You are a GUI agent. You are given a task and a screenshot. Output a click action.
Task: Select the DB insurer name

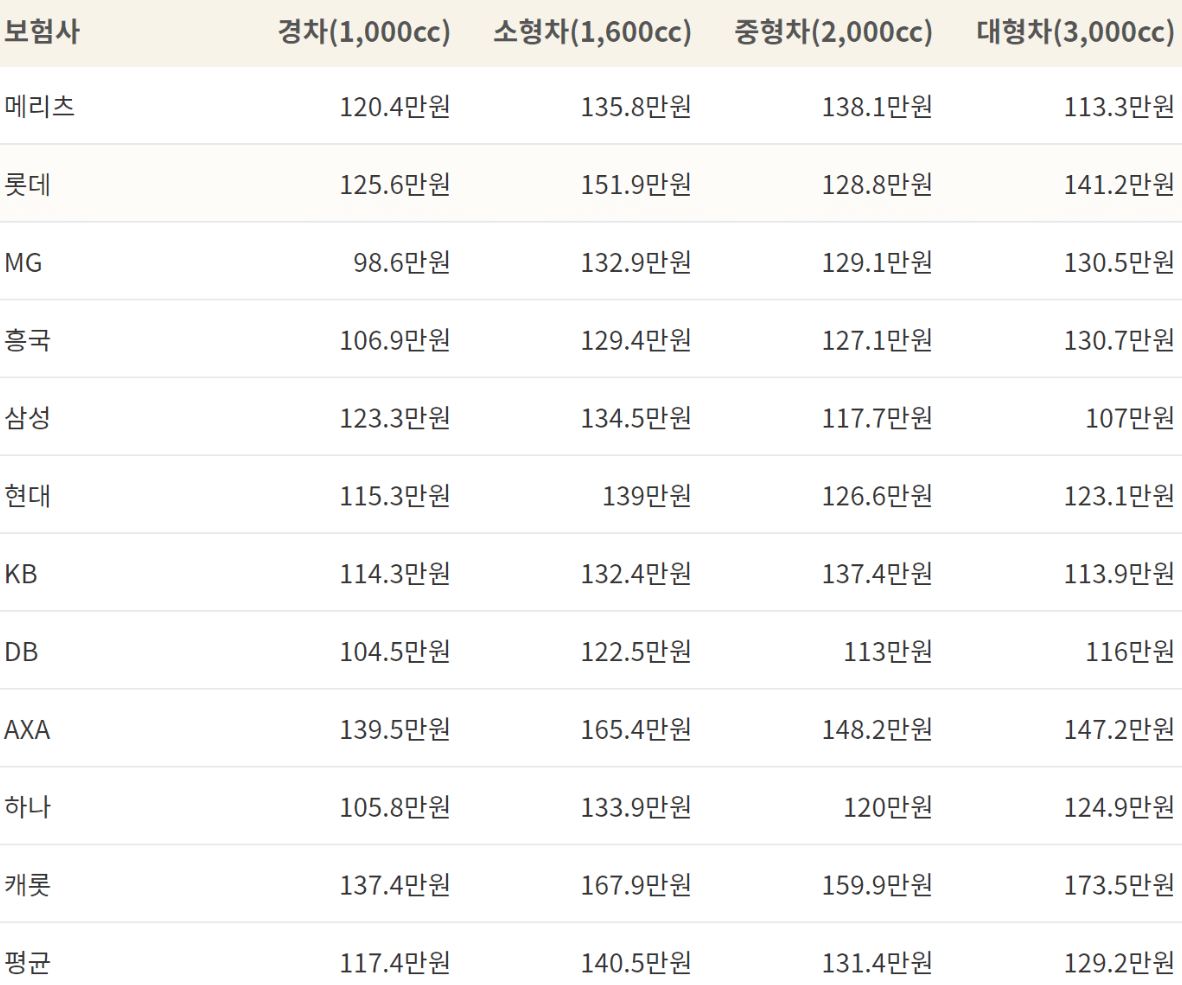click(x=21, y=651)
